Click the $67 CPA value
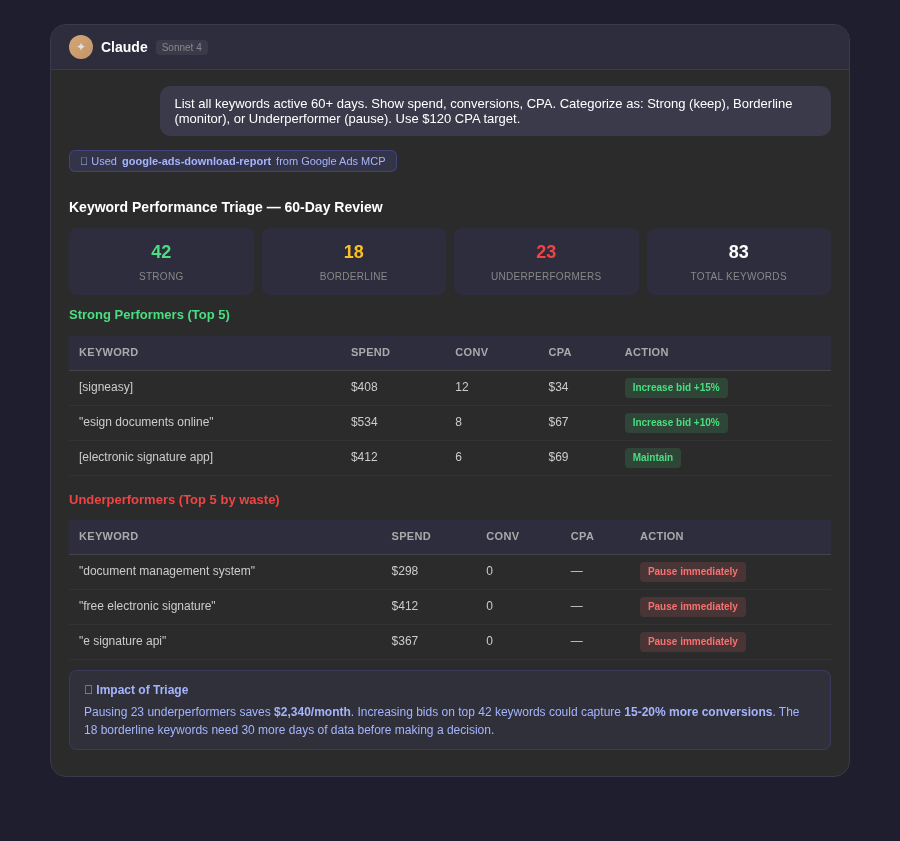 click(x=558, y=422)
